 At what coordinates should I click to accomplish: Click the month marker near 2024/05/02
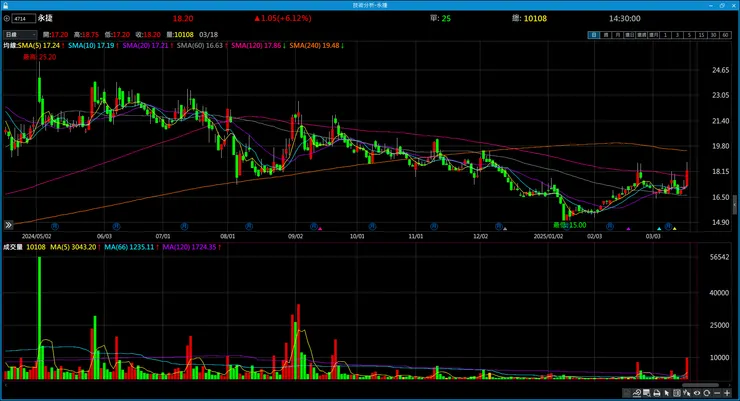point(55,226)
